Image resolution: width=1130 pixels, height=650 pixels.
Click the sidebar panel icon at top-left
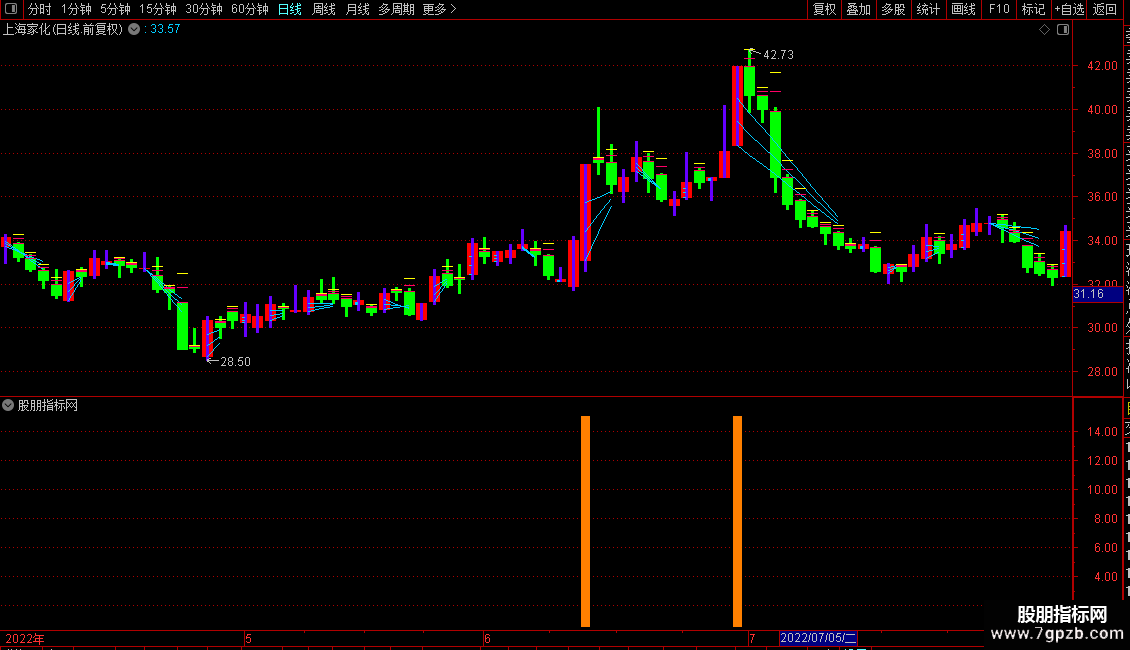(11, 9)
